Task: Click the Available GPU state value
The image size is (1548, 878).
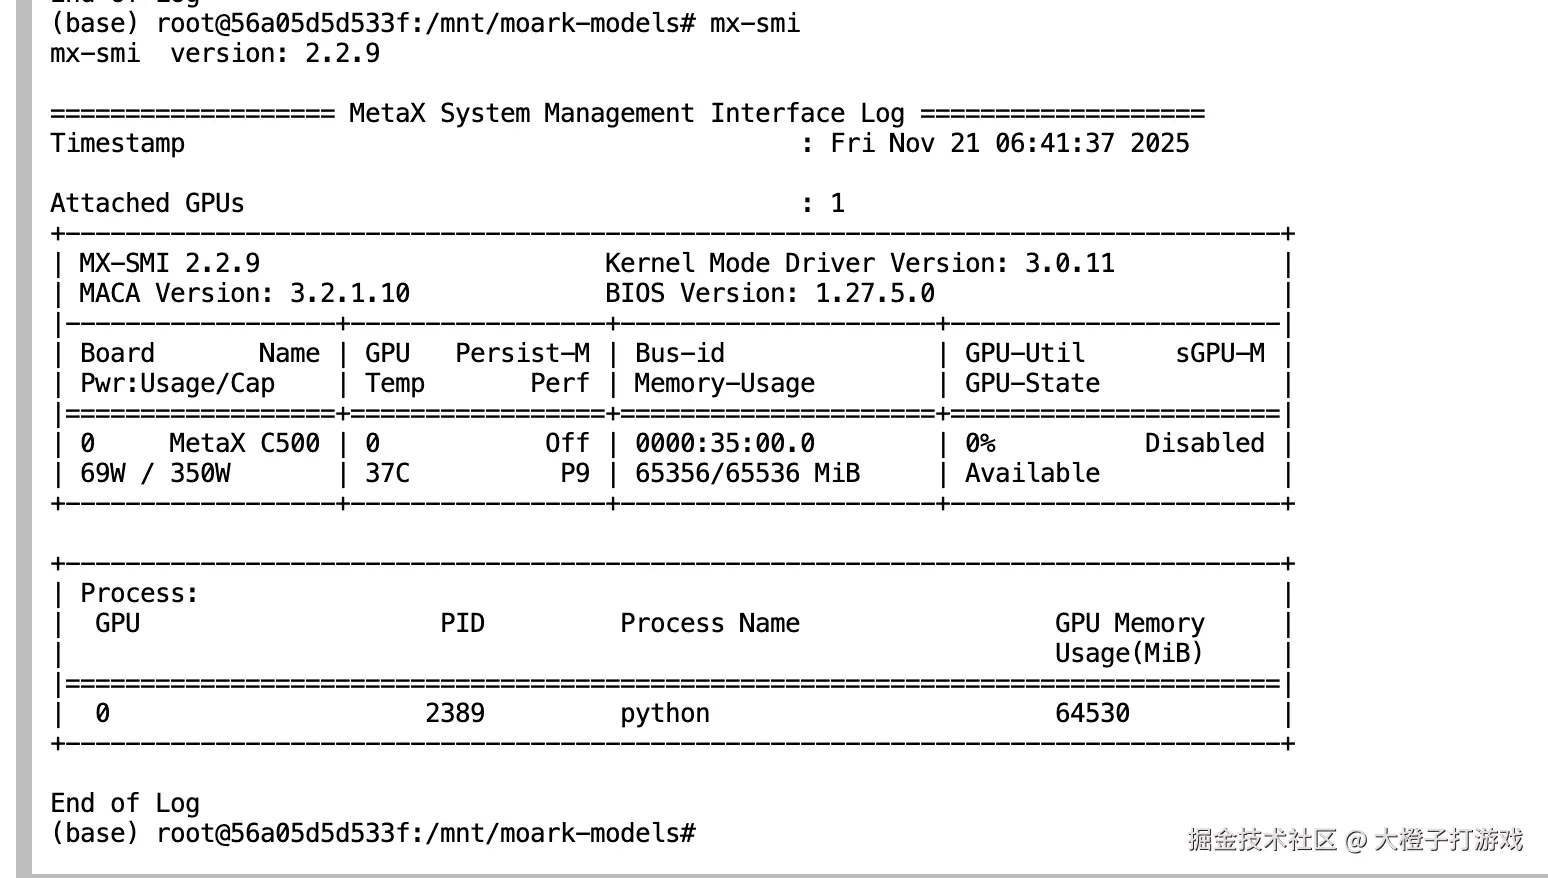Action: tap(1032, 473)
